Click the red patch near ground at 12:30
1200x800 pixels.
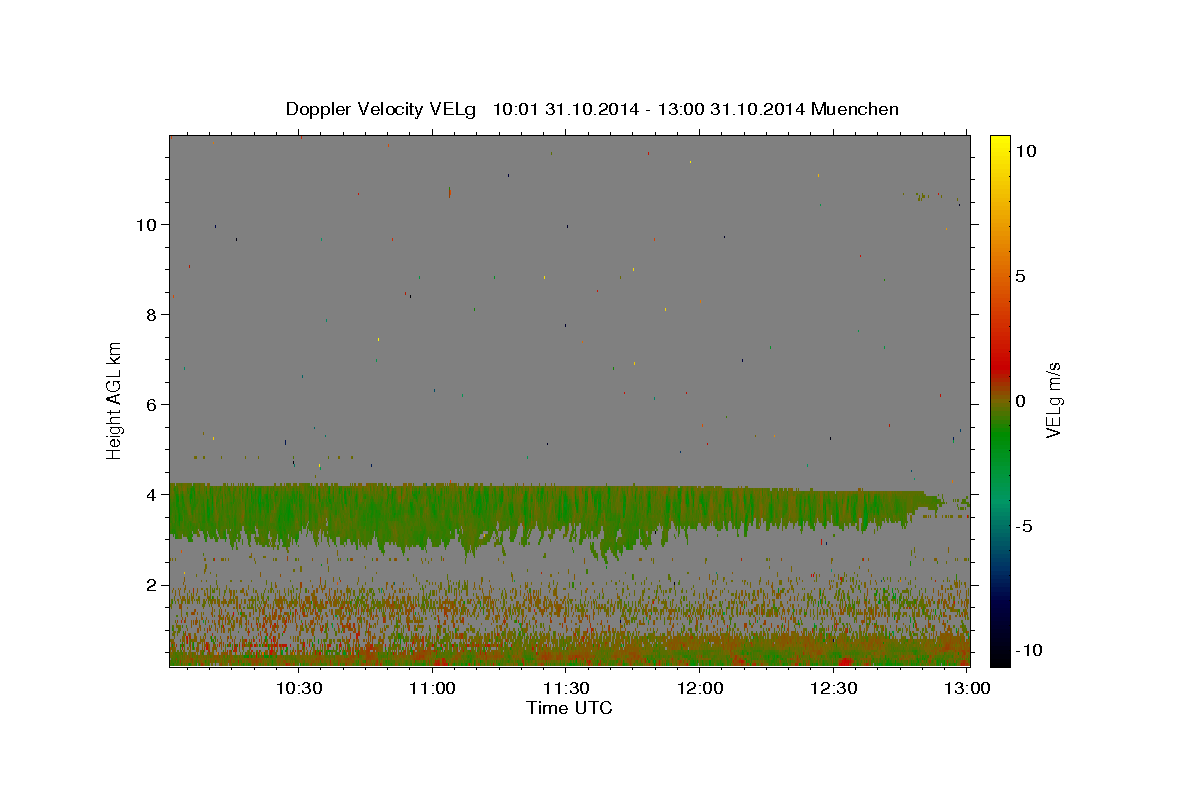846,661
